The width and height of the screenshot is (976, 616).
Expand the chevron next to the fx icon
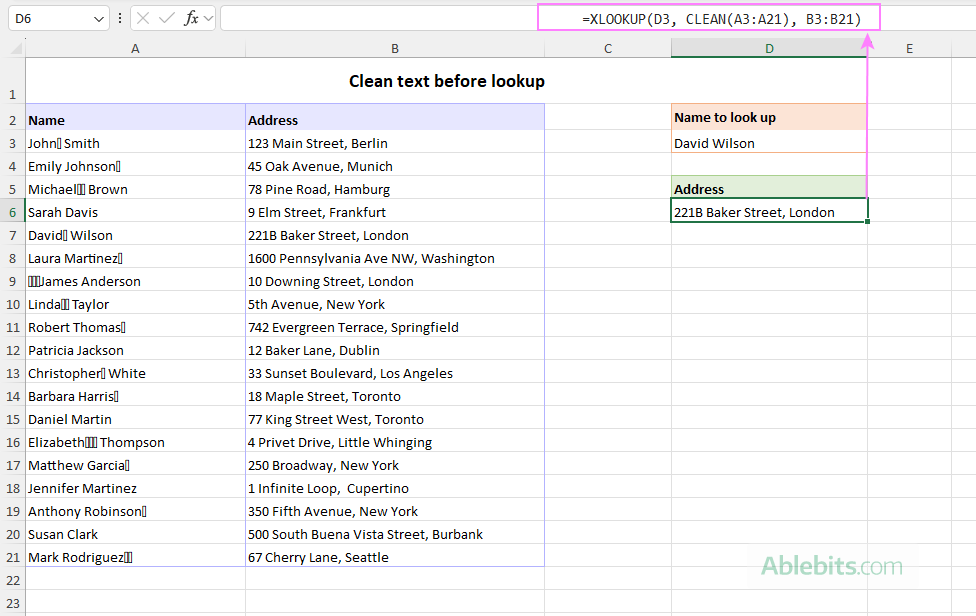click(208, 17)
